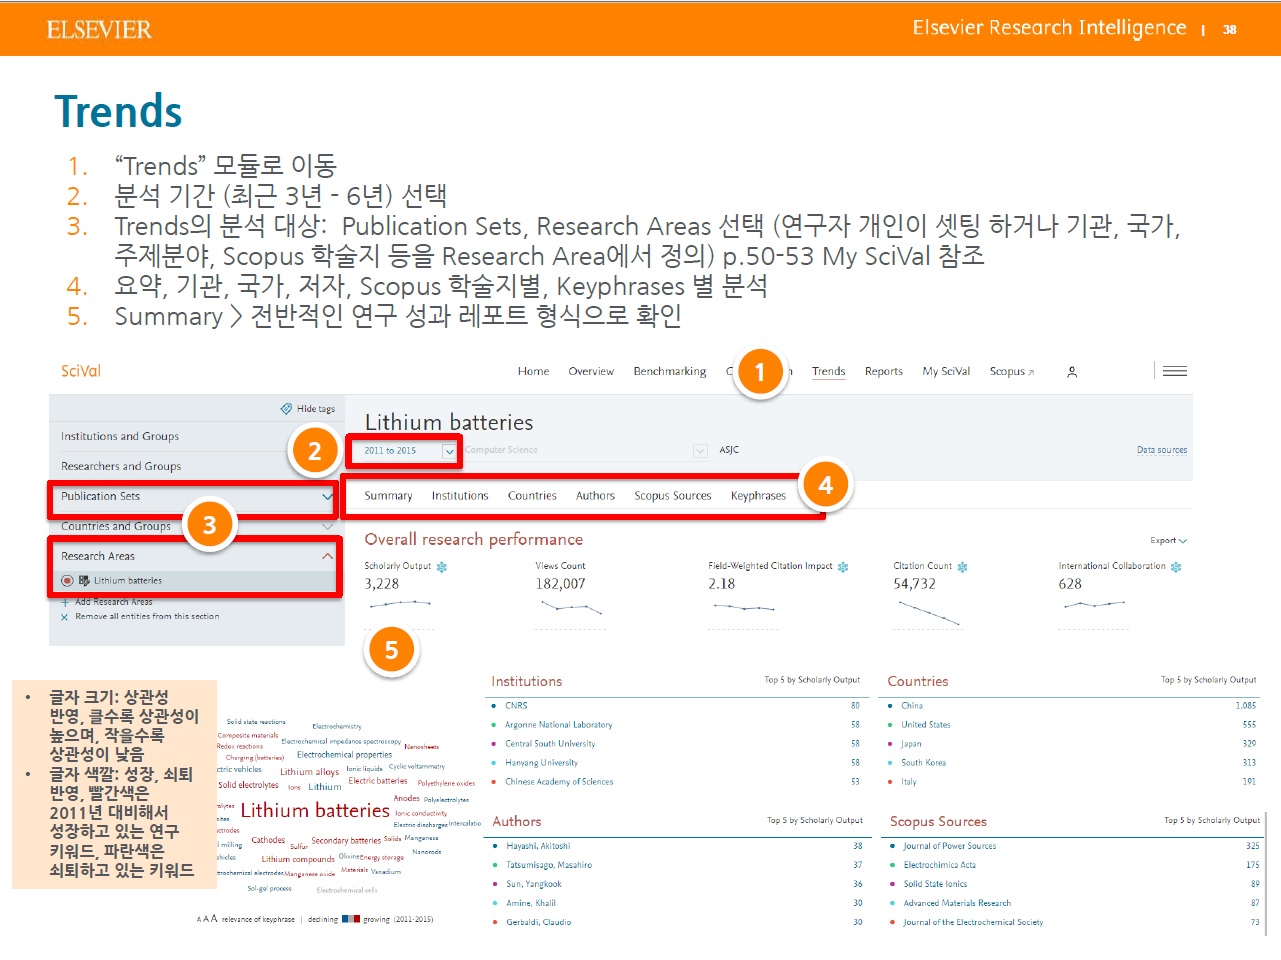Click the Lithium batteries keyphrase in word cloud
The image size is (1281, 960).
(x=315, y=811)
